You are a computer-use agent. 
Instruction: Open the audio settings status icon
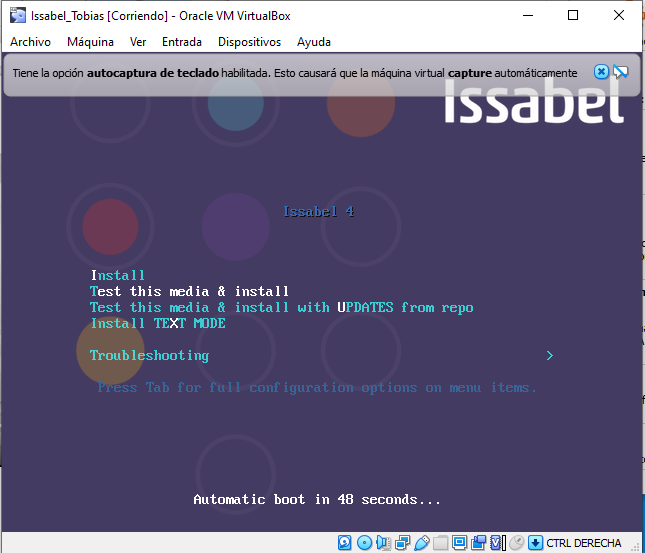click(383, 543)
